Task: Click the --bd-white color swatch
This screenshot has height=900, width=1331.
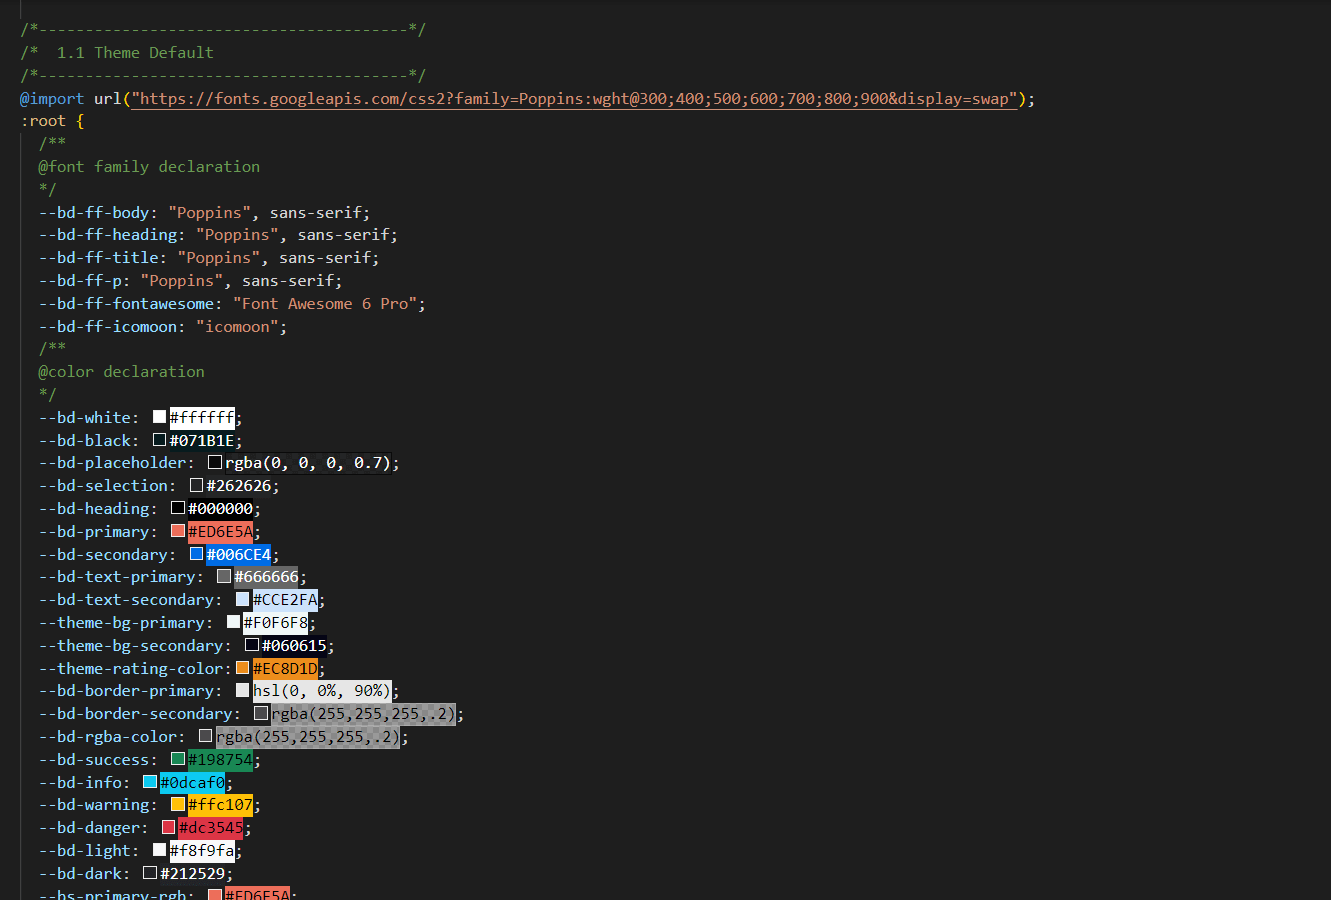Action: (160, 417)
